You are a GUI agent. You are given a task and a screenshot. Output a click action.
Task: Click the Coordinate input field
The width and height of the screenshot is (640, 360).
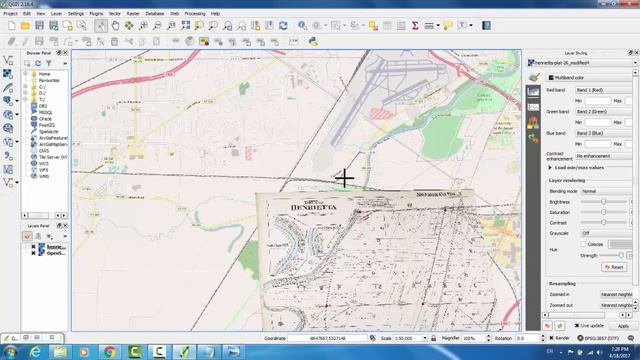pos(328,338)
